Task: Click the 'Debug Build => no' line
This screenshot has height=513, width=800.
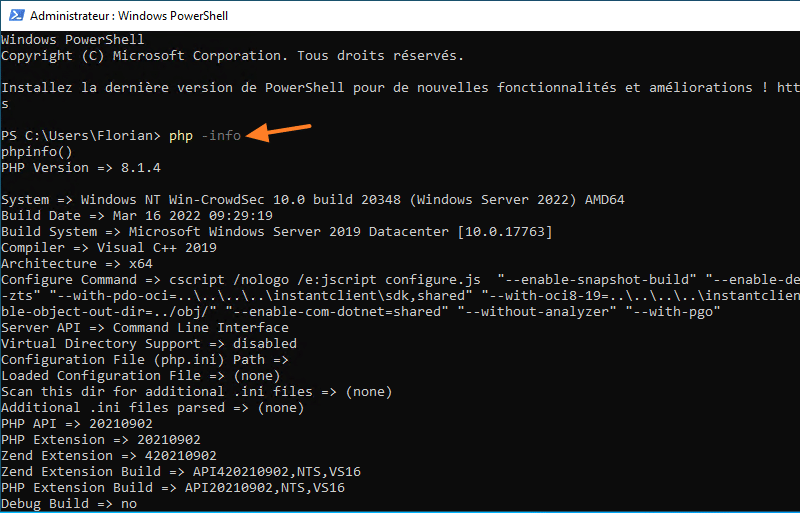Action: tap(69, 504)
